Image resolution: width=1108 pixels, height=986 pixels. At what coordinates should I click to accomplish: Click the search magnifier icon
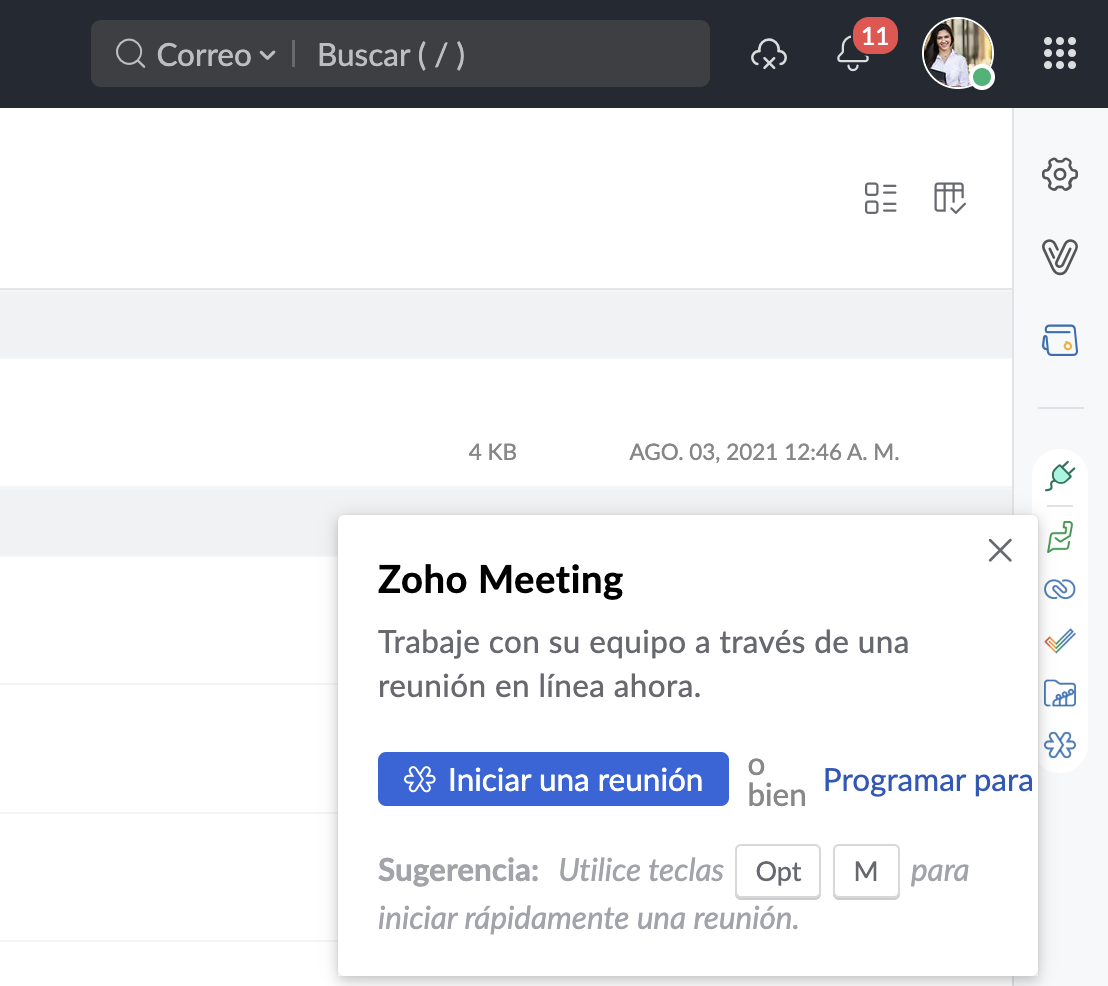click(131, 54)
